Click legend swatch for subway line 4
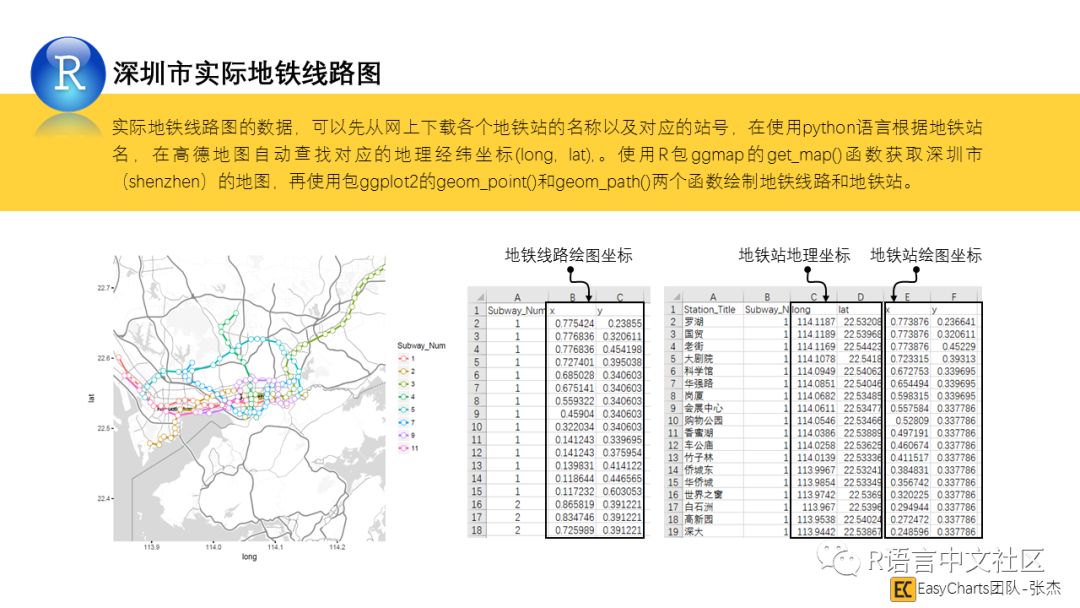Image resolution: width=1080 pixels, height=608 pixels. point(404,397)
